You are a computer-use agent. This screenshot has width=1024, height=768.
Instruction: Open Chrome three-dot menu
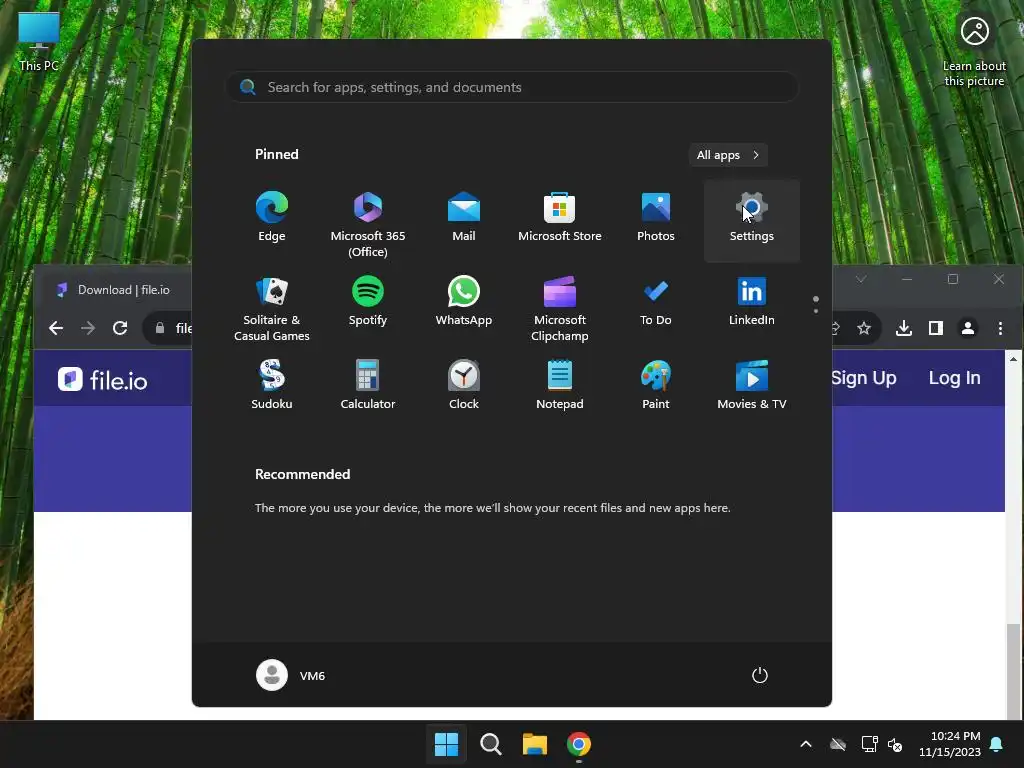pos(1000,328)
